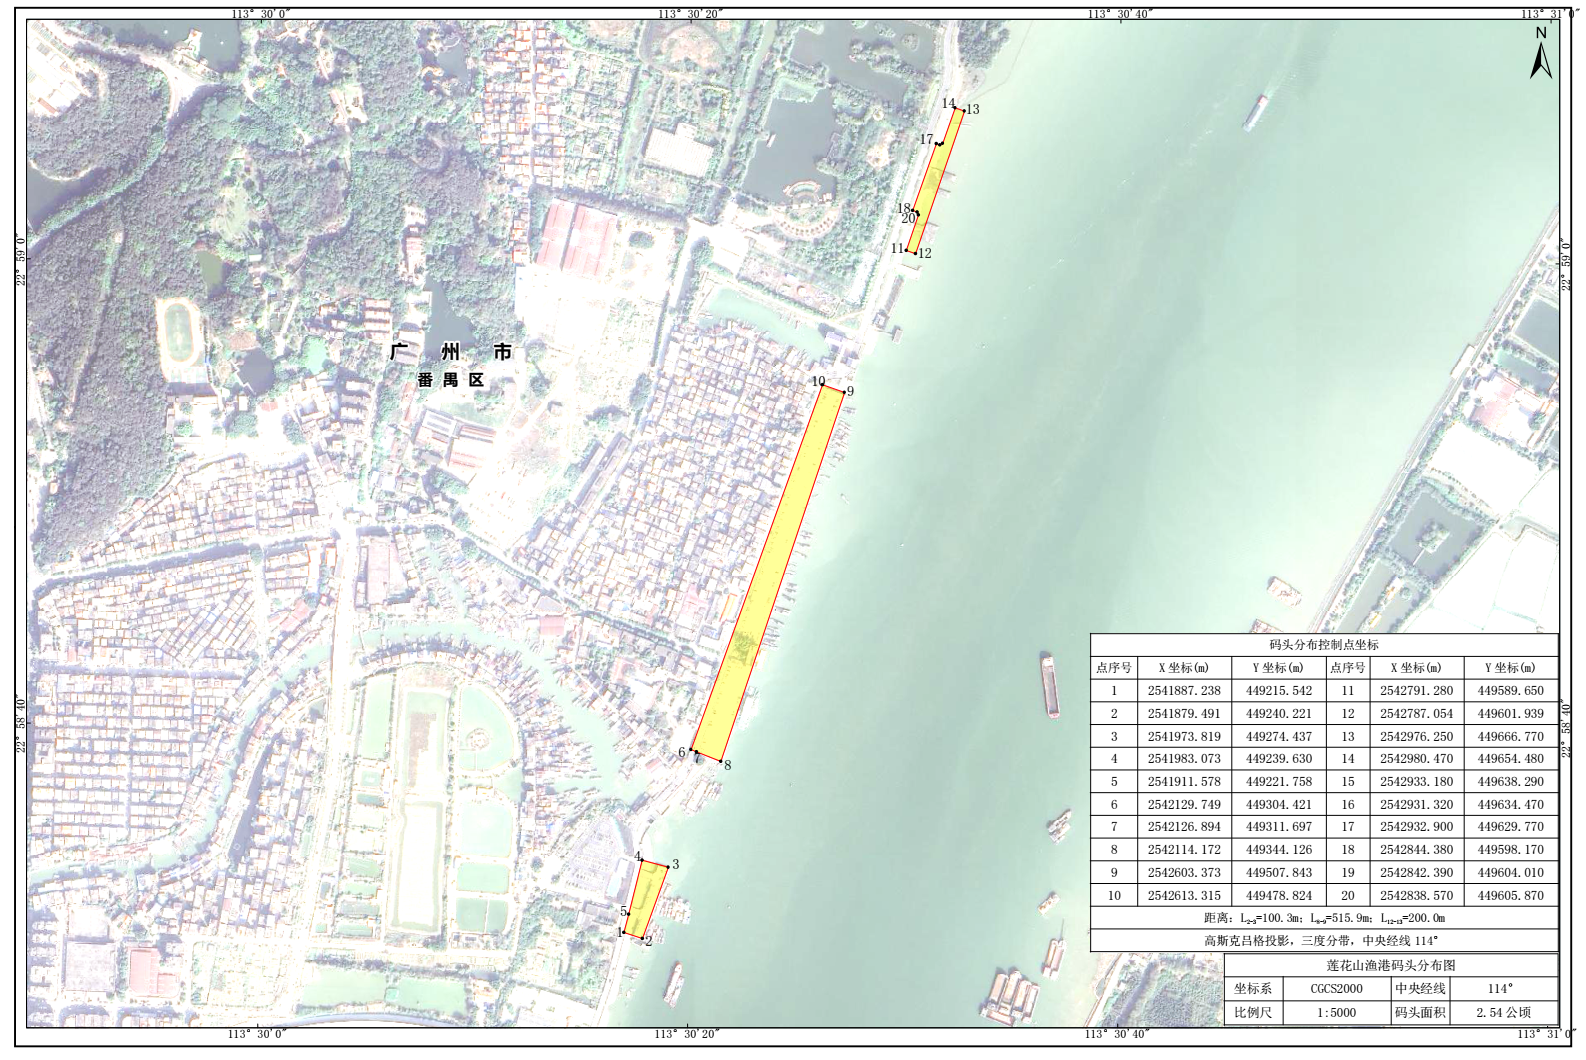
Task: Click the 1:5000 scale value cell
Action: tap(1336, 1012)
